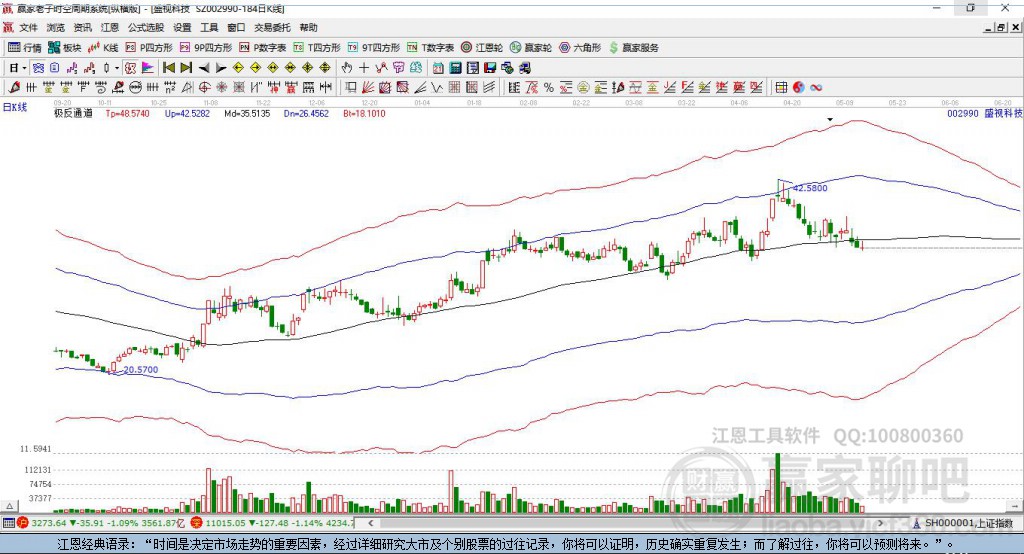Open the 文件 menu

(28, 27)
